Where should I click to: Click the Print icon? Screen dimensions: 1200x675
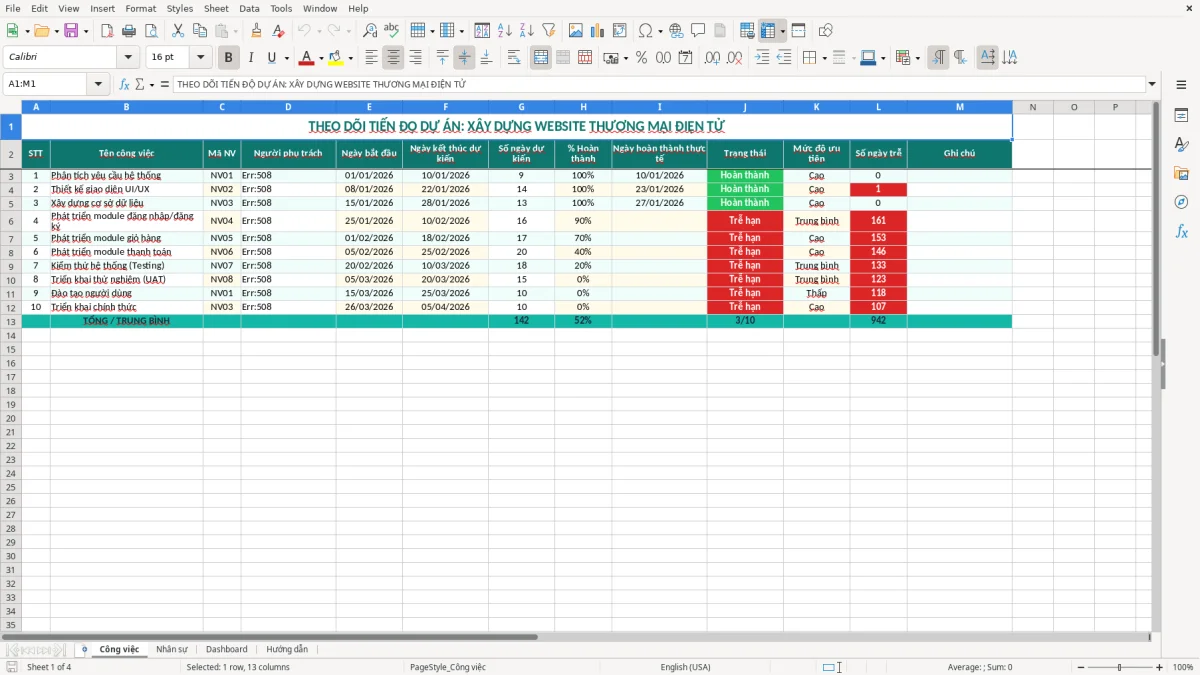[128, 31]
